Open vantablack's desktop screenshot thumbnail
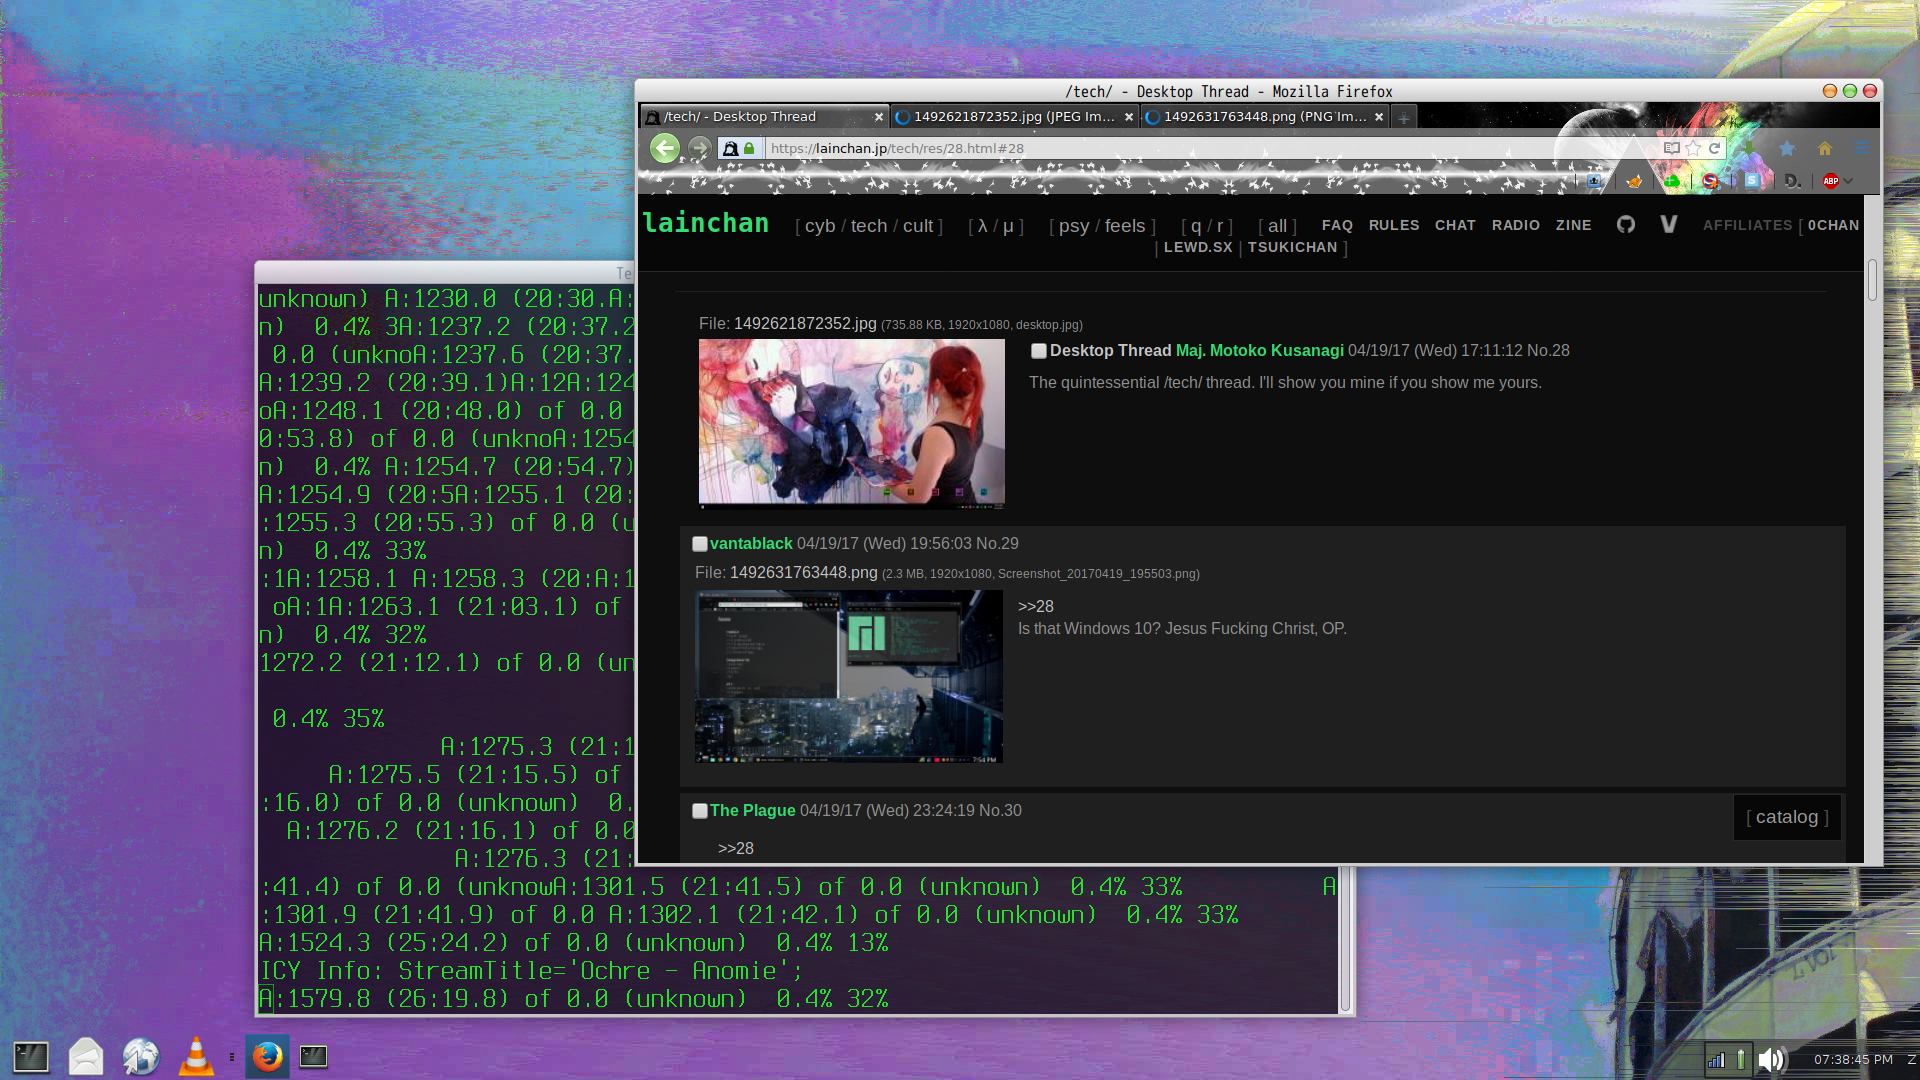The height and width of the screenshot is (1080, 1920). [x=848, y=677]
